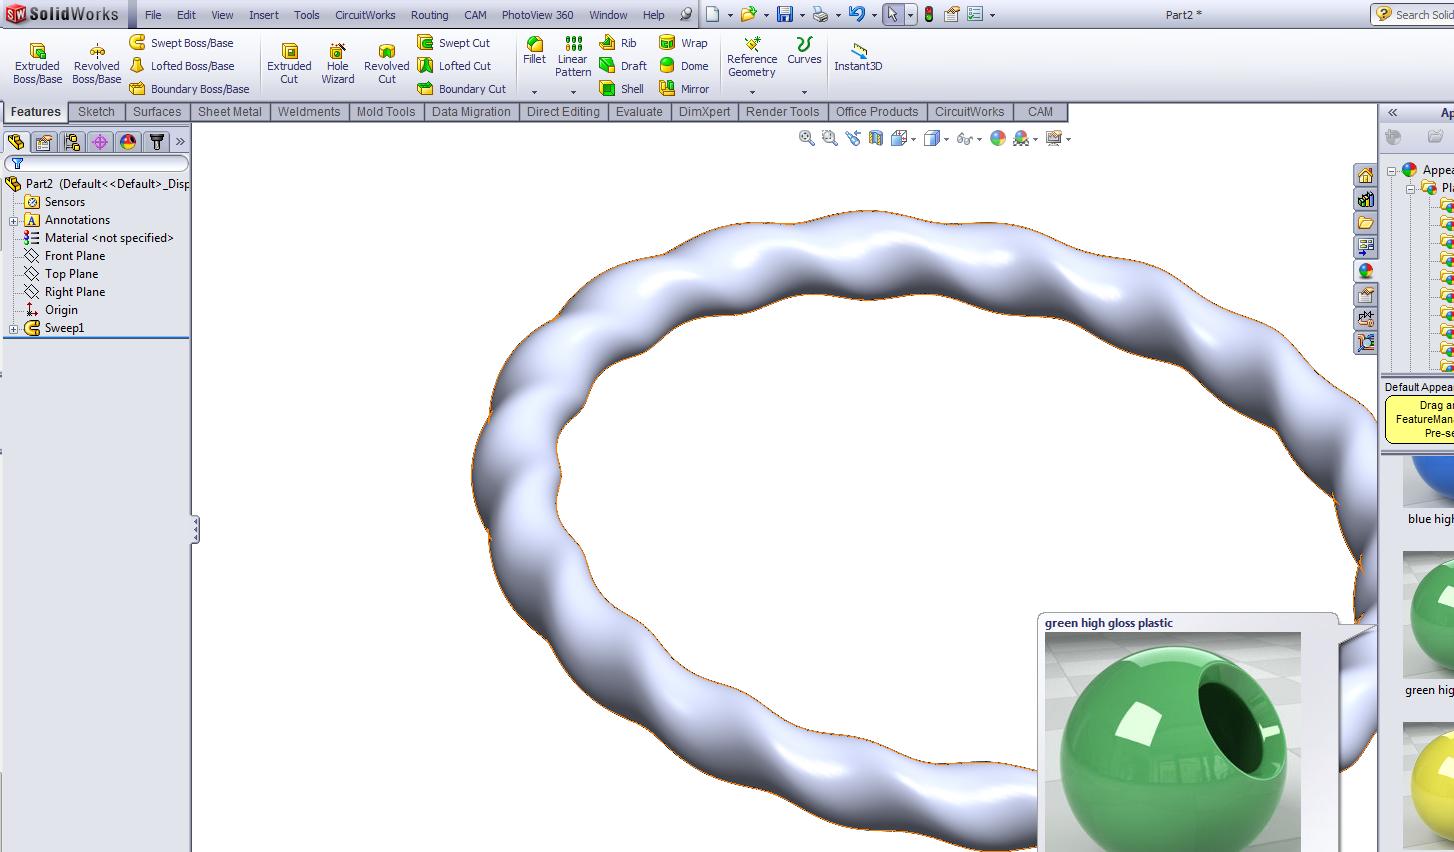Image resolution: width=1454 pixels, height=852 pixels.
Task: Click the FeatureManager filter field
Action: coord(97,163)
